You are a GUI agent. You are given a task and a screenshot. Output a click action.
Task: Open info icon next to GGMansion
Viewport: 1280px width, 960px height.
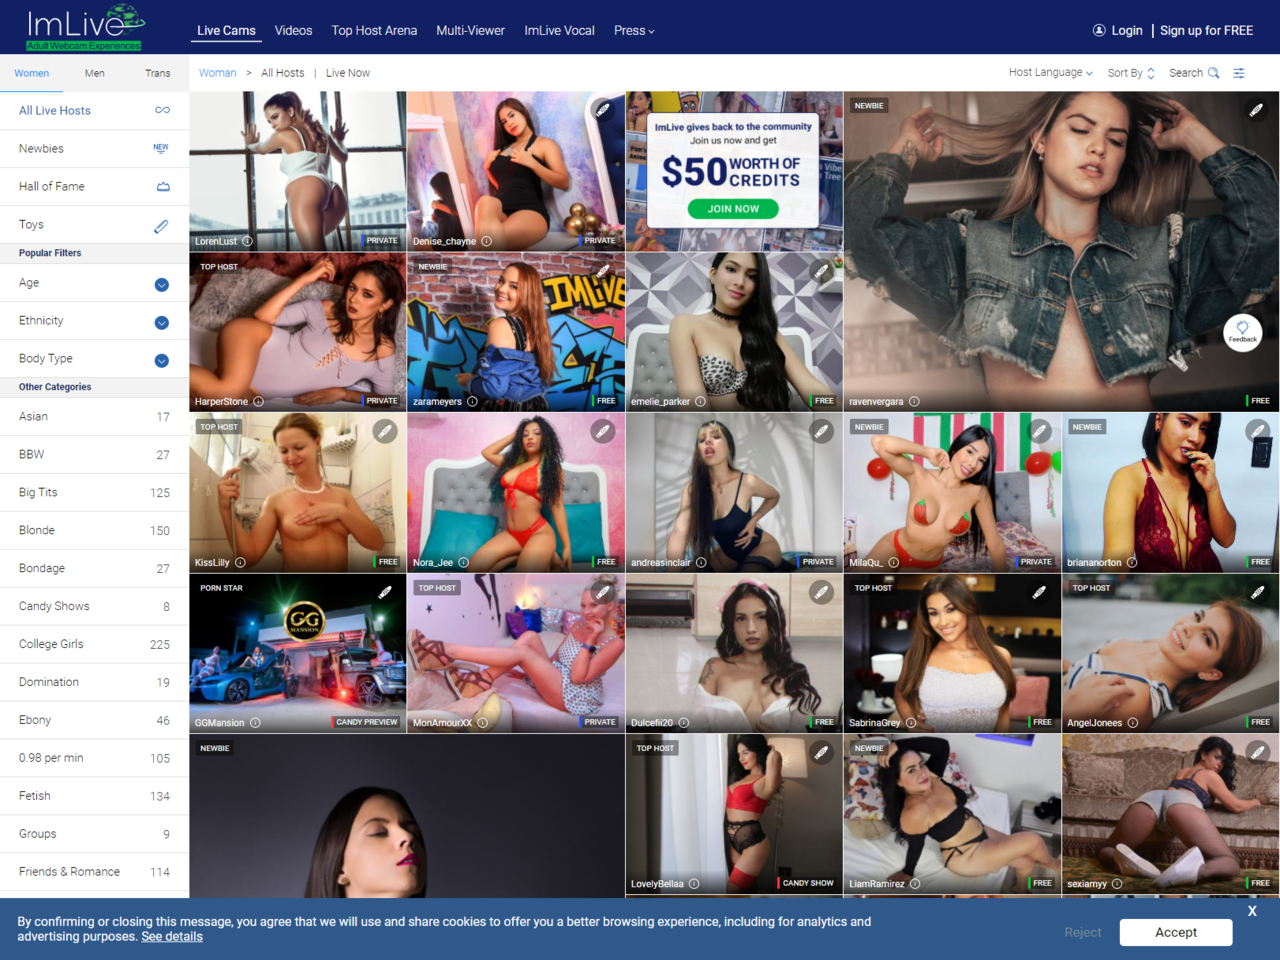coord(255,723)
